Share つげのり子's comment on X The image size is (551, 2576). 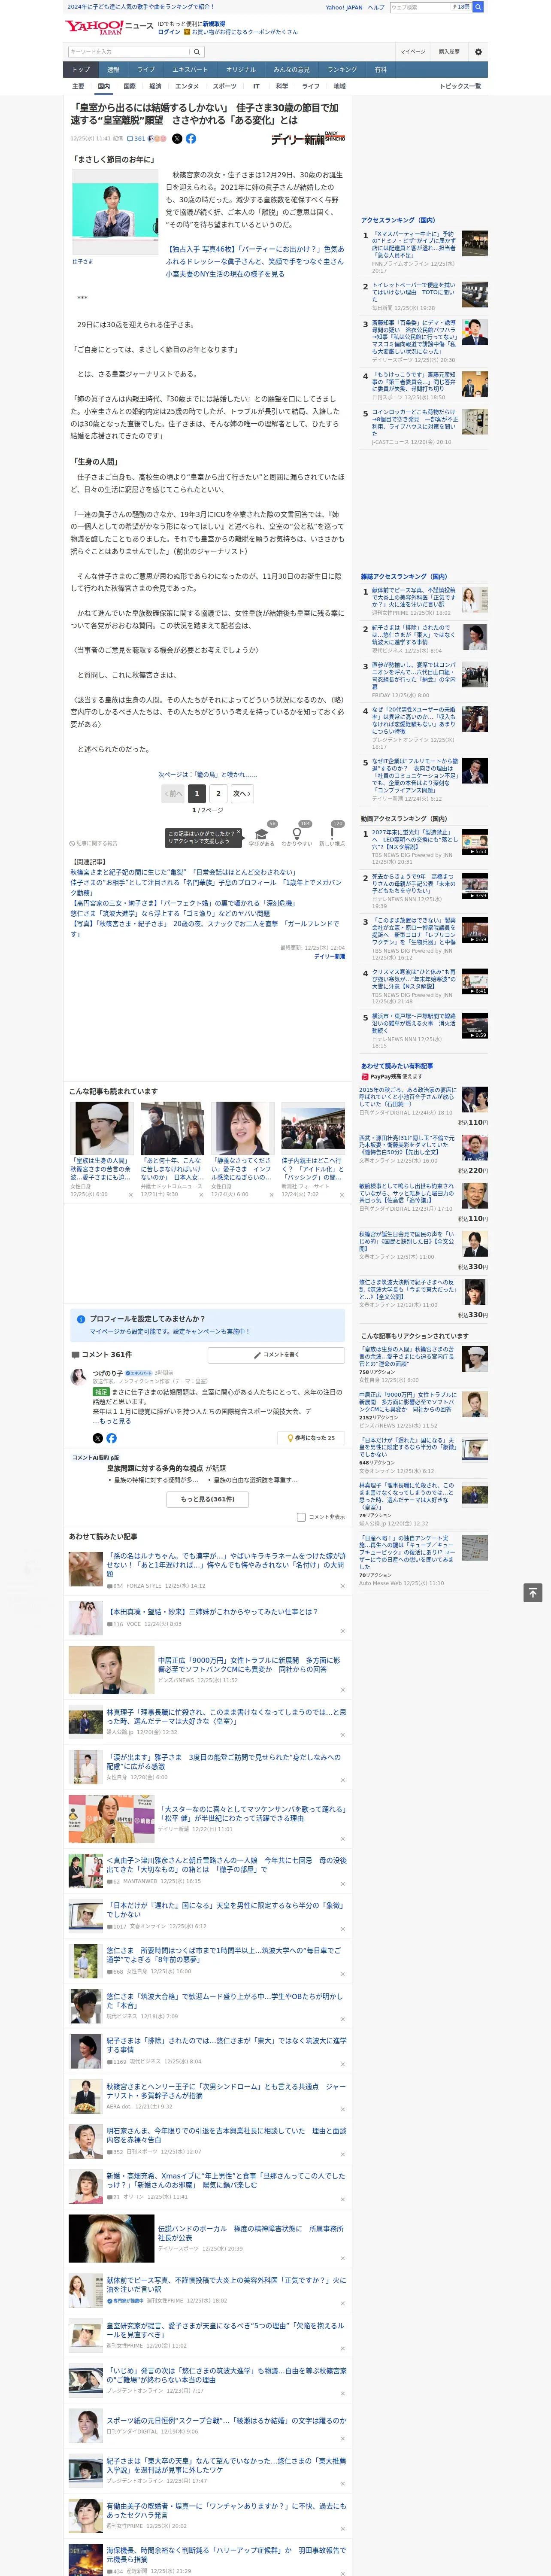97,1437
